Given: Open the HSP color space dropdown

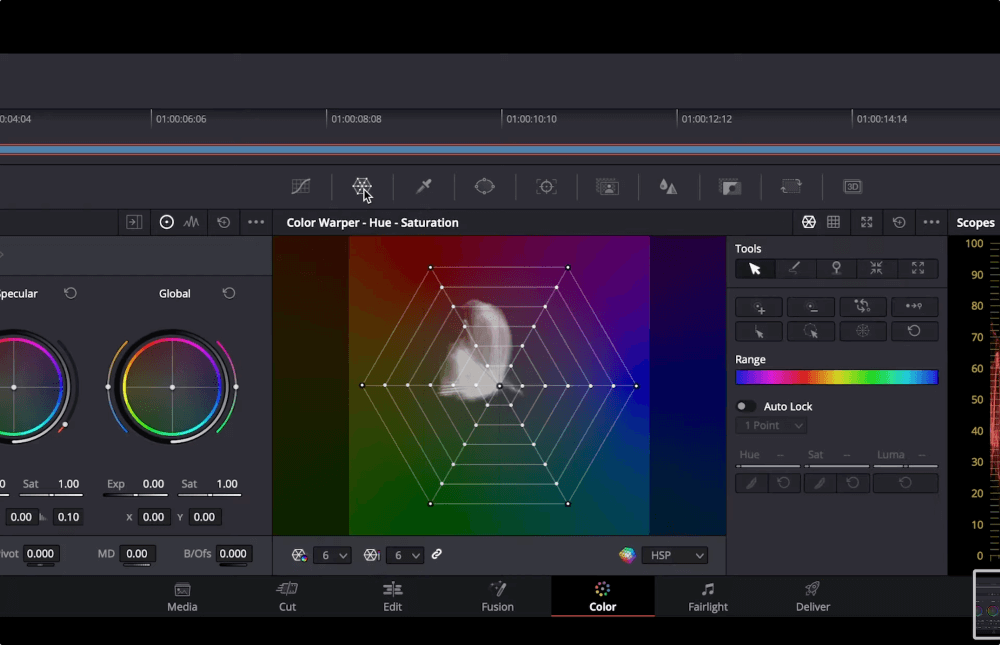Looking at the screenshot, I should [x=675, y=555].
